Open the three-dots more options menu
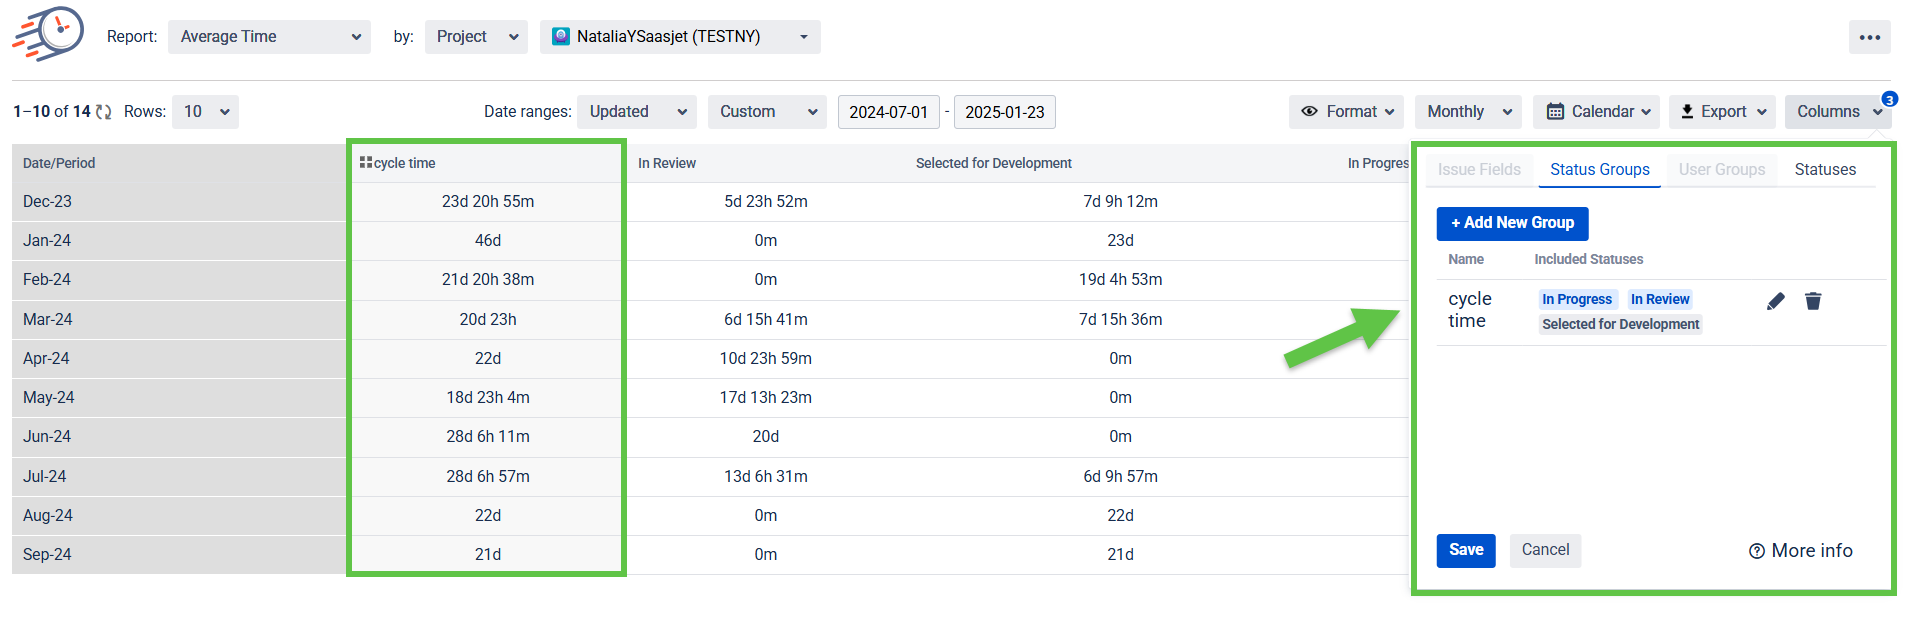The width and height of the screenshot is (1905, 619). tap(1869, 37)
